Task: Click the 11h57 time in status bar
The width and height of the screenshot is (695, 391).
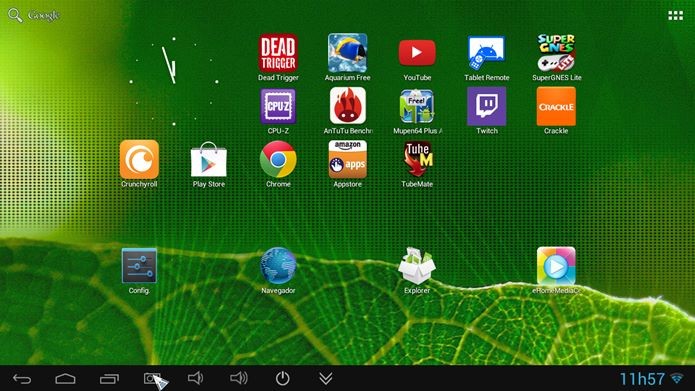Action: coord(642,379)
